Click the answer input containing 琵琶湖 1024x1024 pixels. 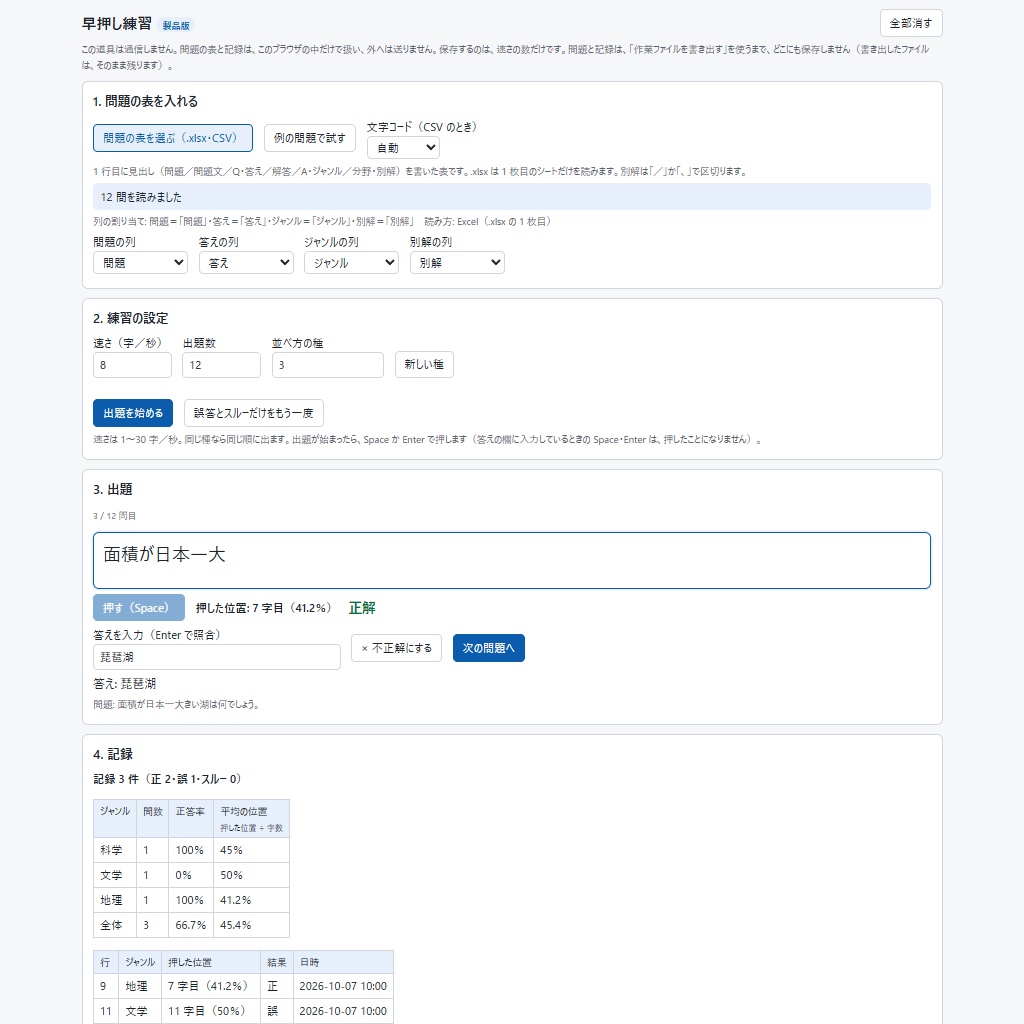217,657
